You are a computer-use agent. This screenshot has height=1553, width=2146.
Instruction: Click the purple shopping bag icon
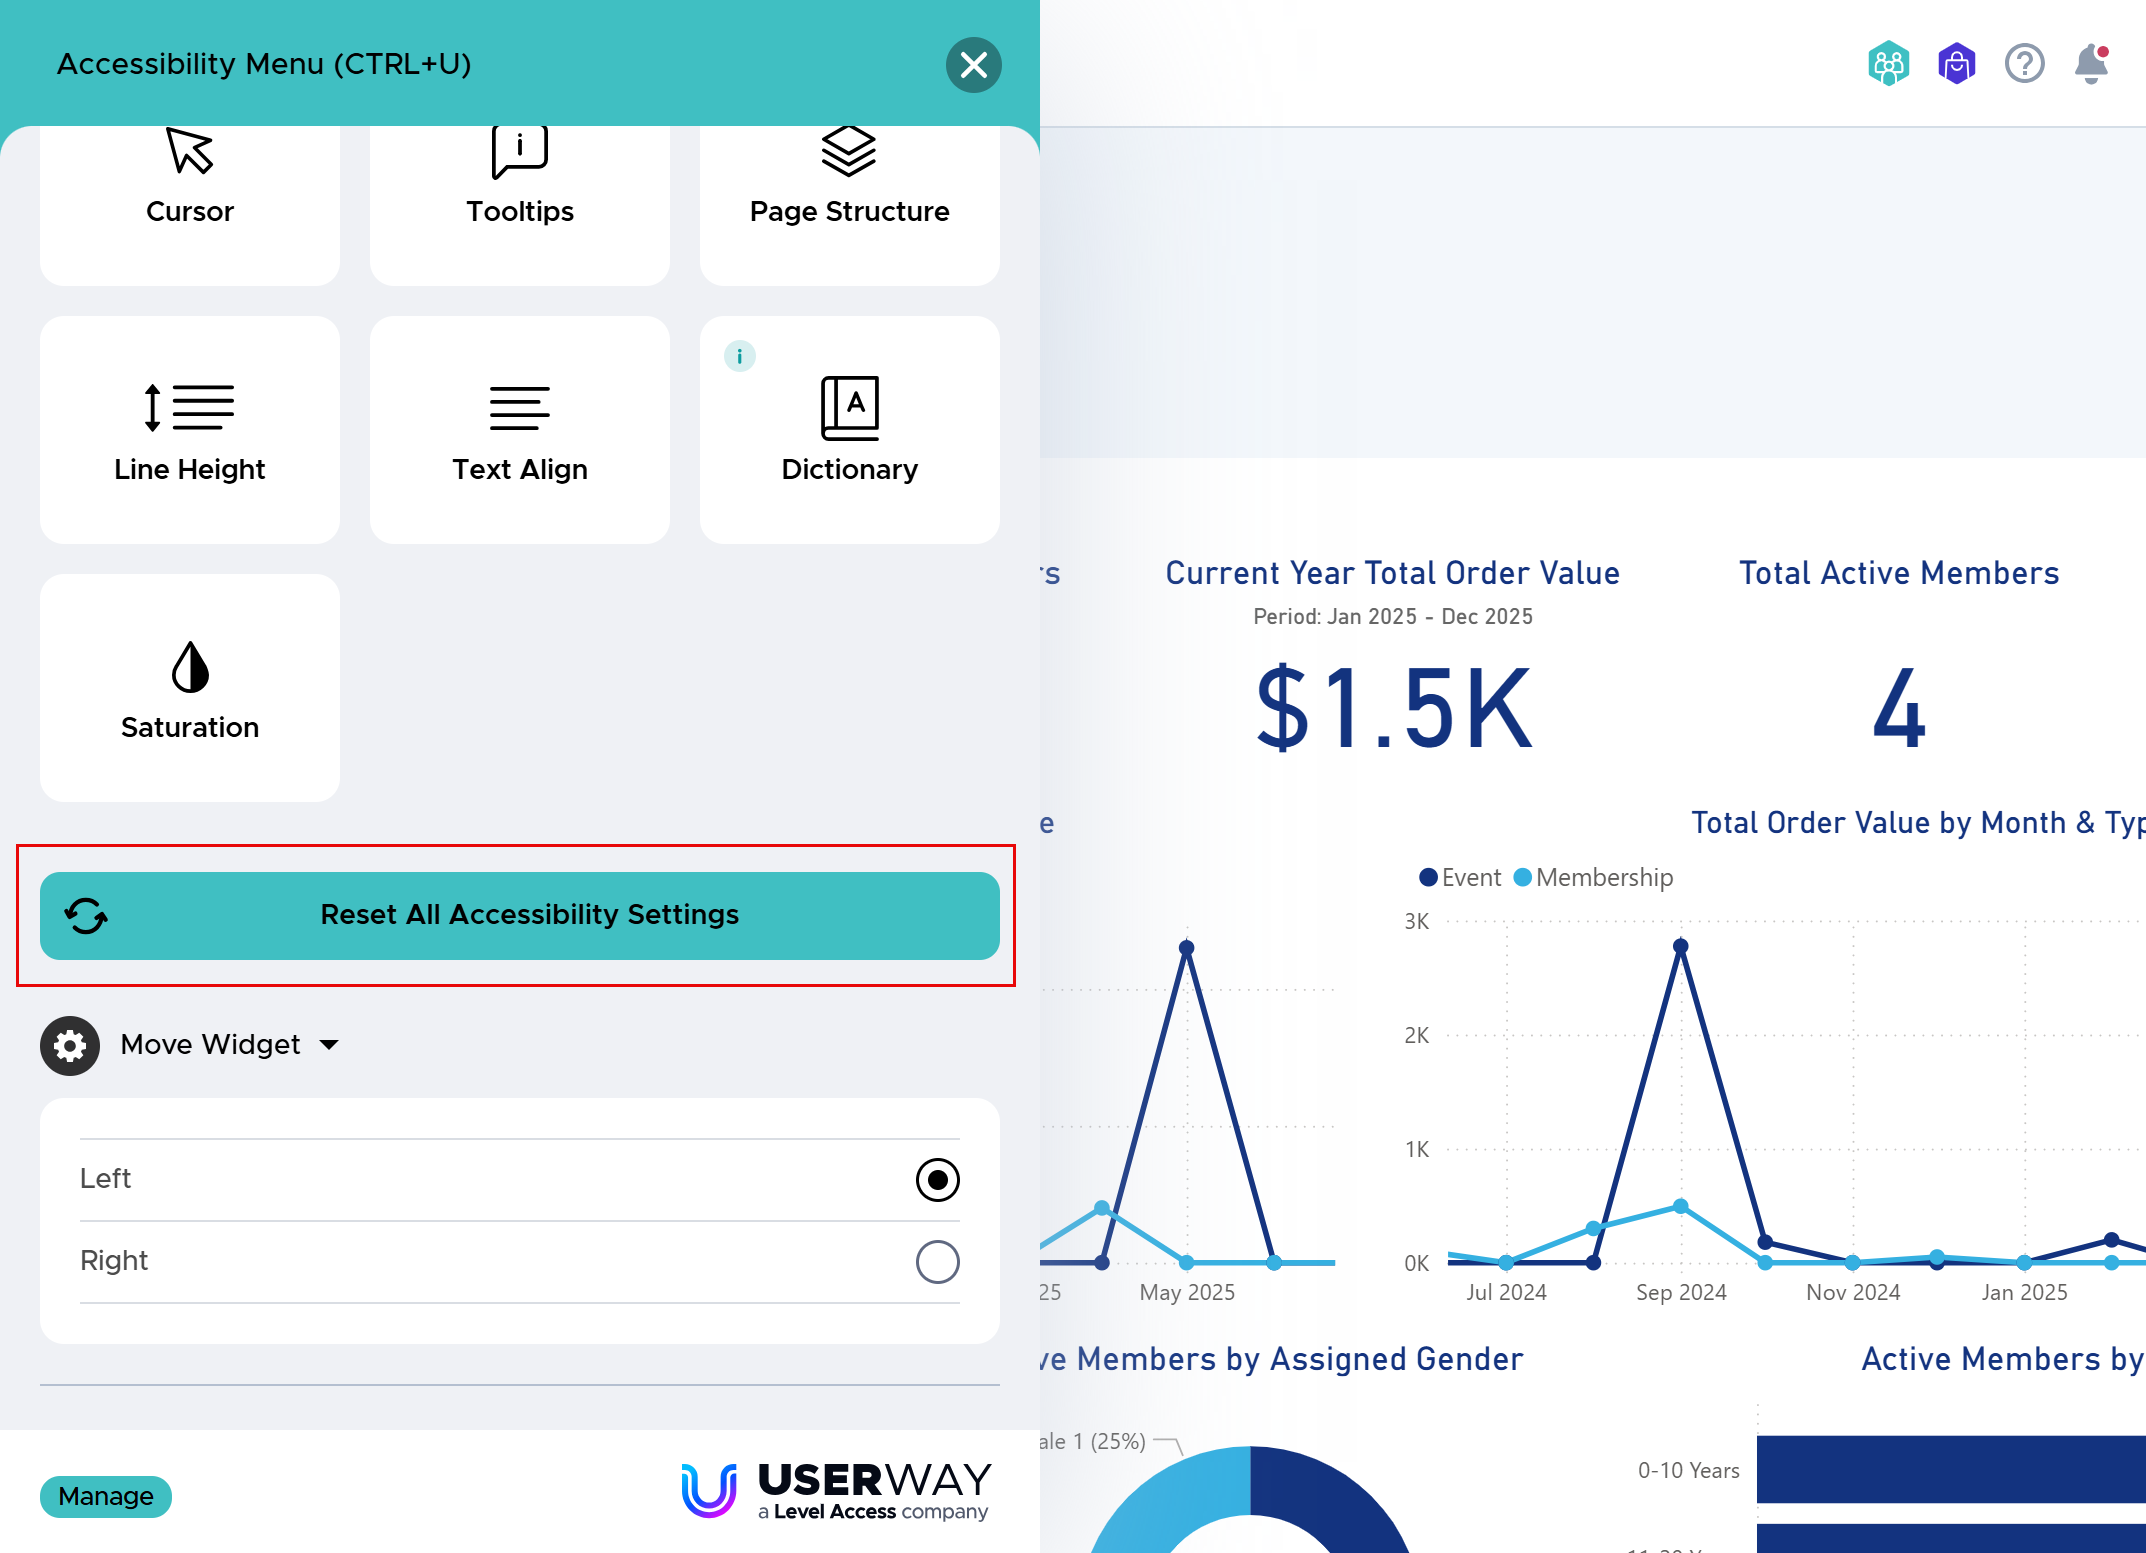1956,65
